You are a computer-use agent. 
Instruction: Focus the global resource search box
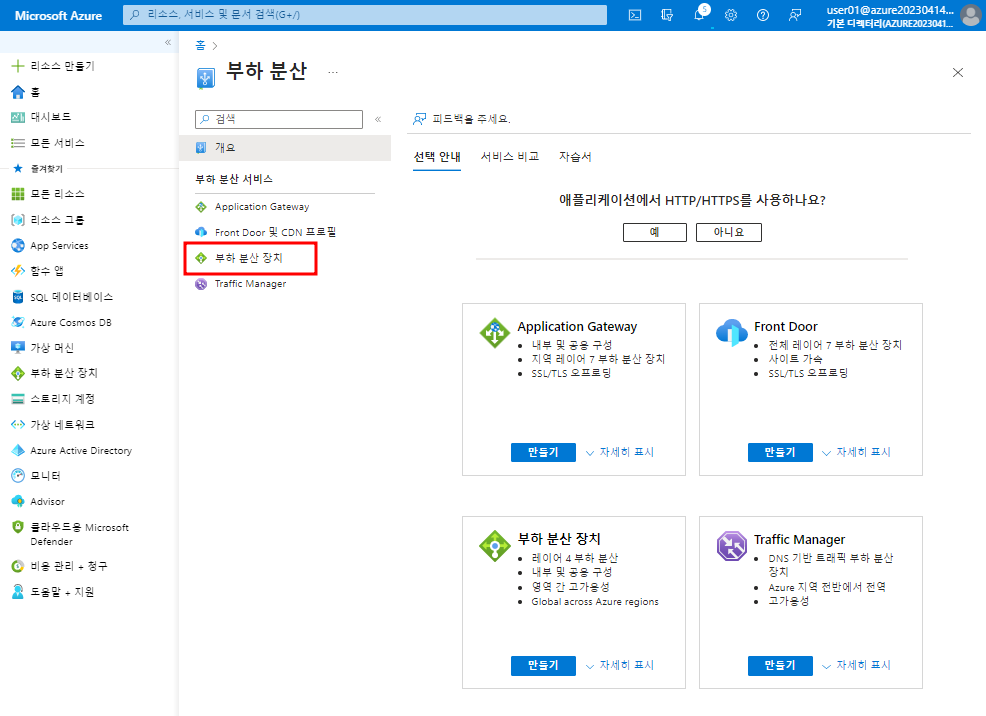click(365, 14)
